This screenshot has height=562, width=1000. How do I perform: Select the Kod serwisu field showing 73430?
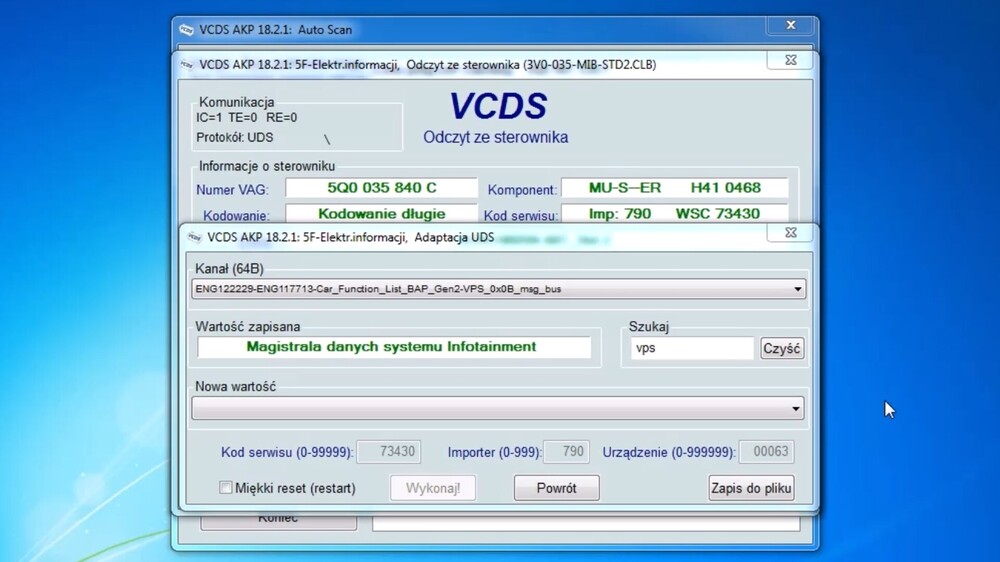pyautogui.click(x=388, y=452)
